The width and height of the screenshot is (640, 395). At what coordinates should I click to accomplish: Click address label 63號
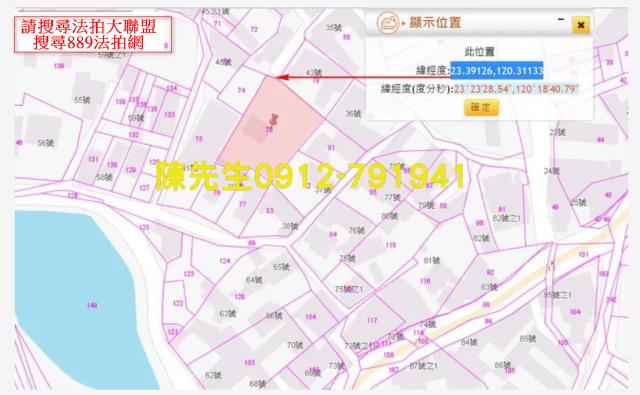(x=227, y=314)
